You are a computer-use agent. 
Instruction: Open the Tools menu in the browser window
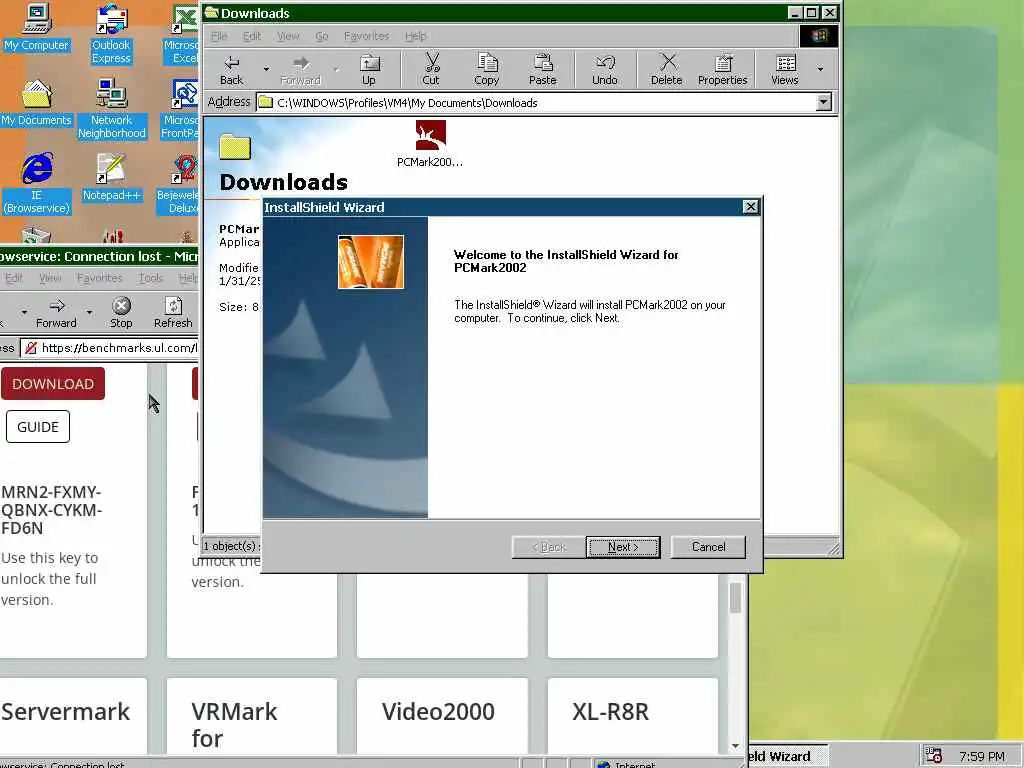(x=151, y=278)
